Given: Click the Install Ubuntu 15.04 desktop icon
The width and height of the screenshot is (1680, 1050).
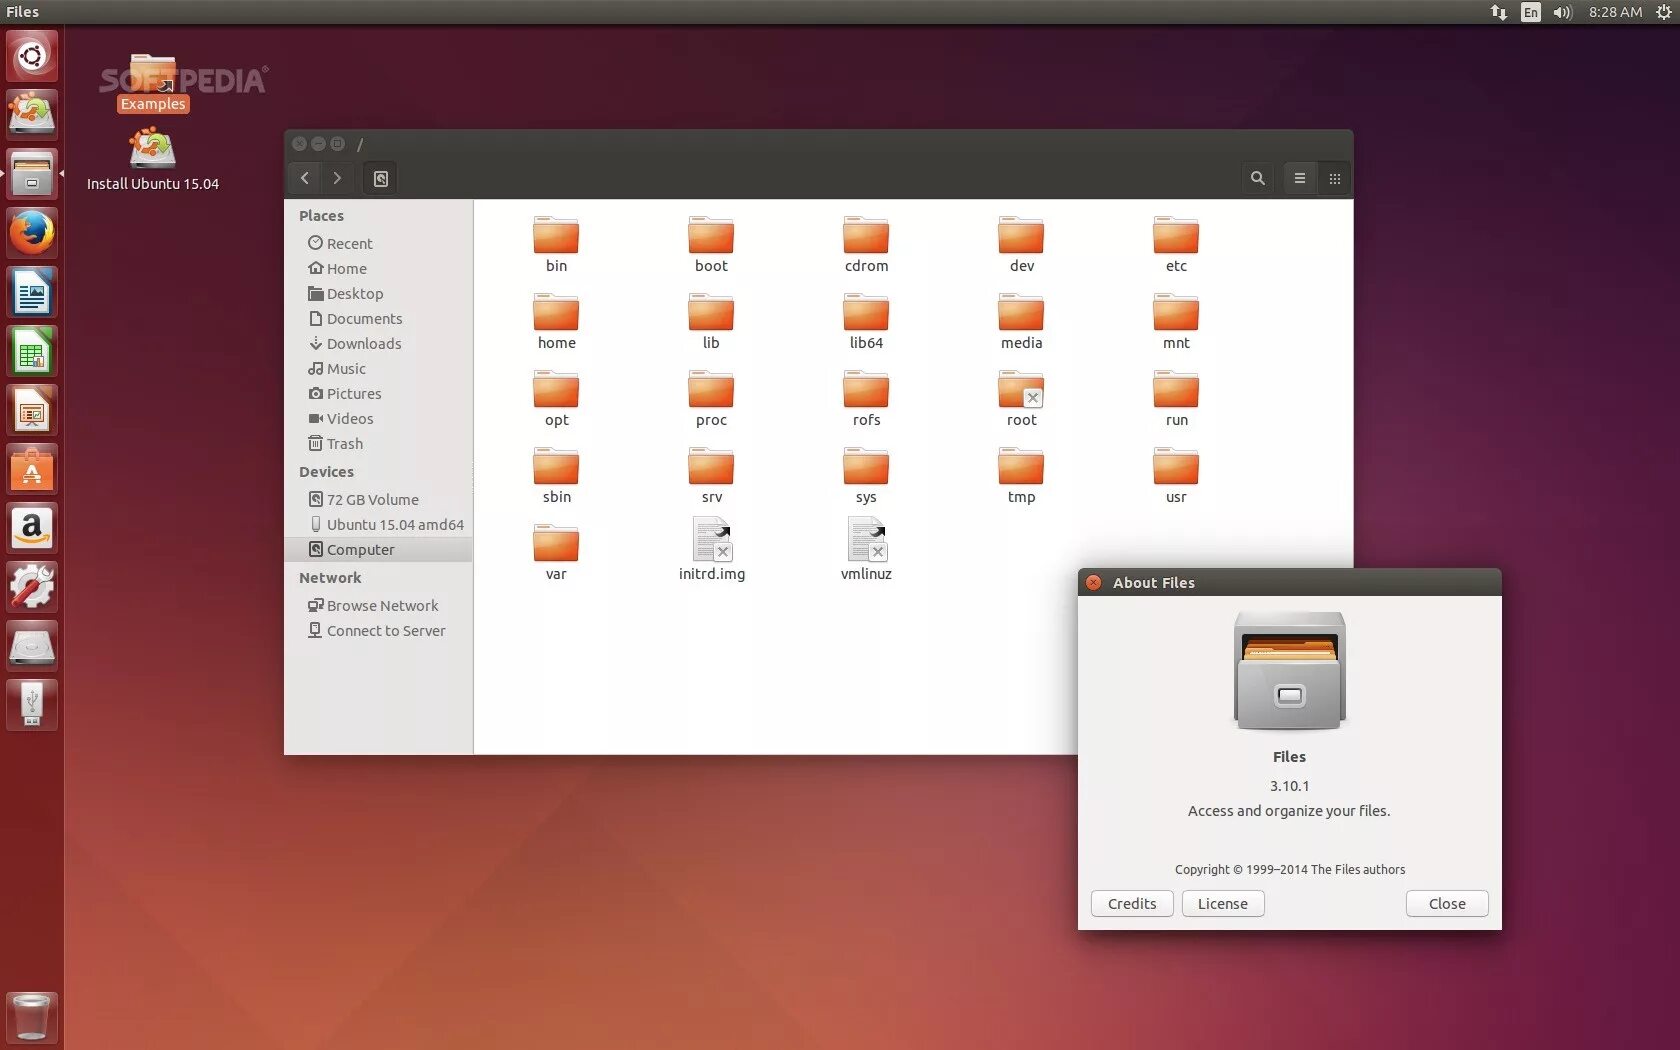Looking at the screenshot, I should coord(152,160).
